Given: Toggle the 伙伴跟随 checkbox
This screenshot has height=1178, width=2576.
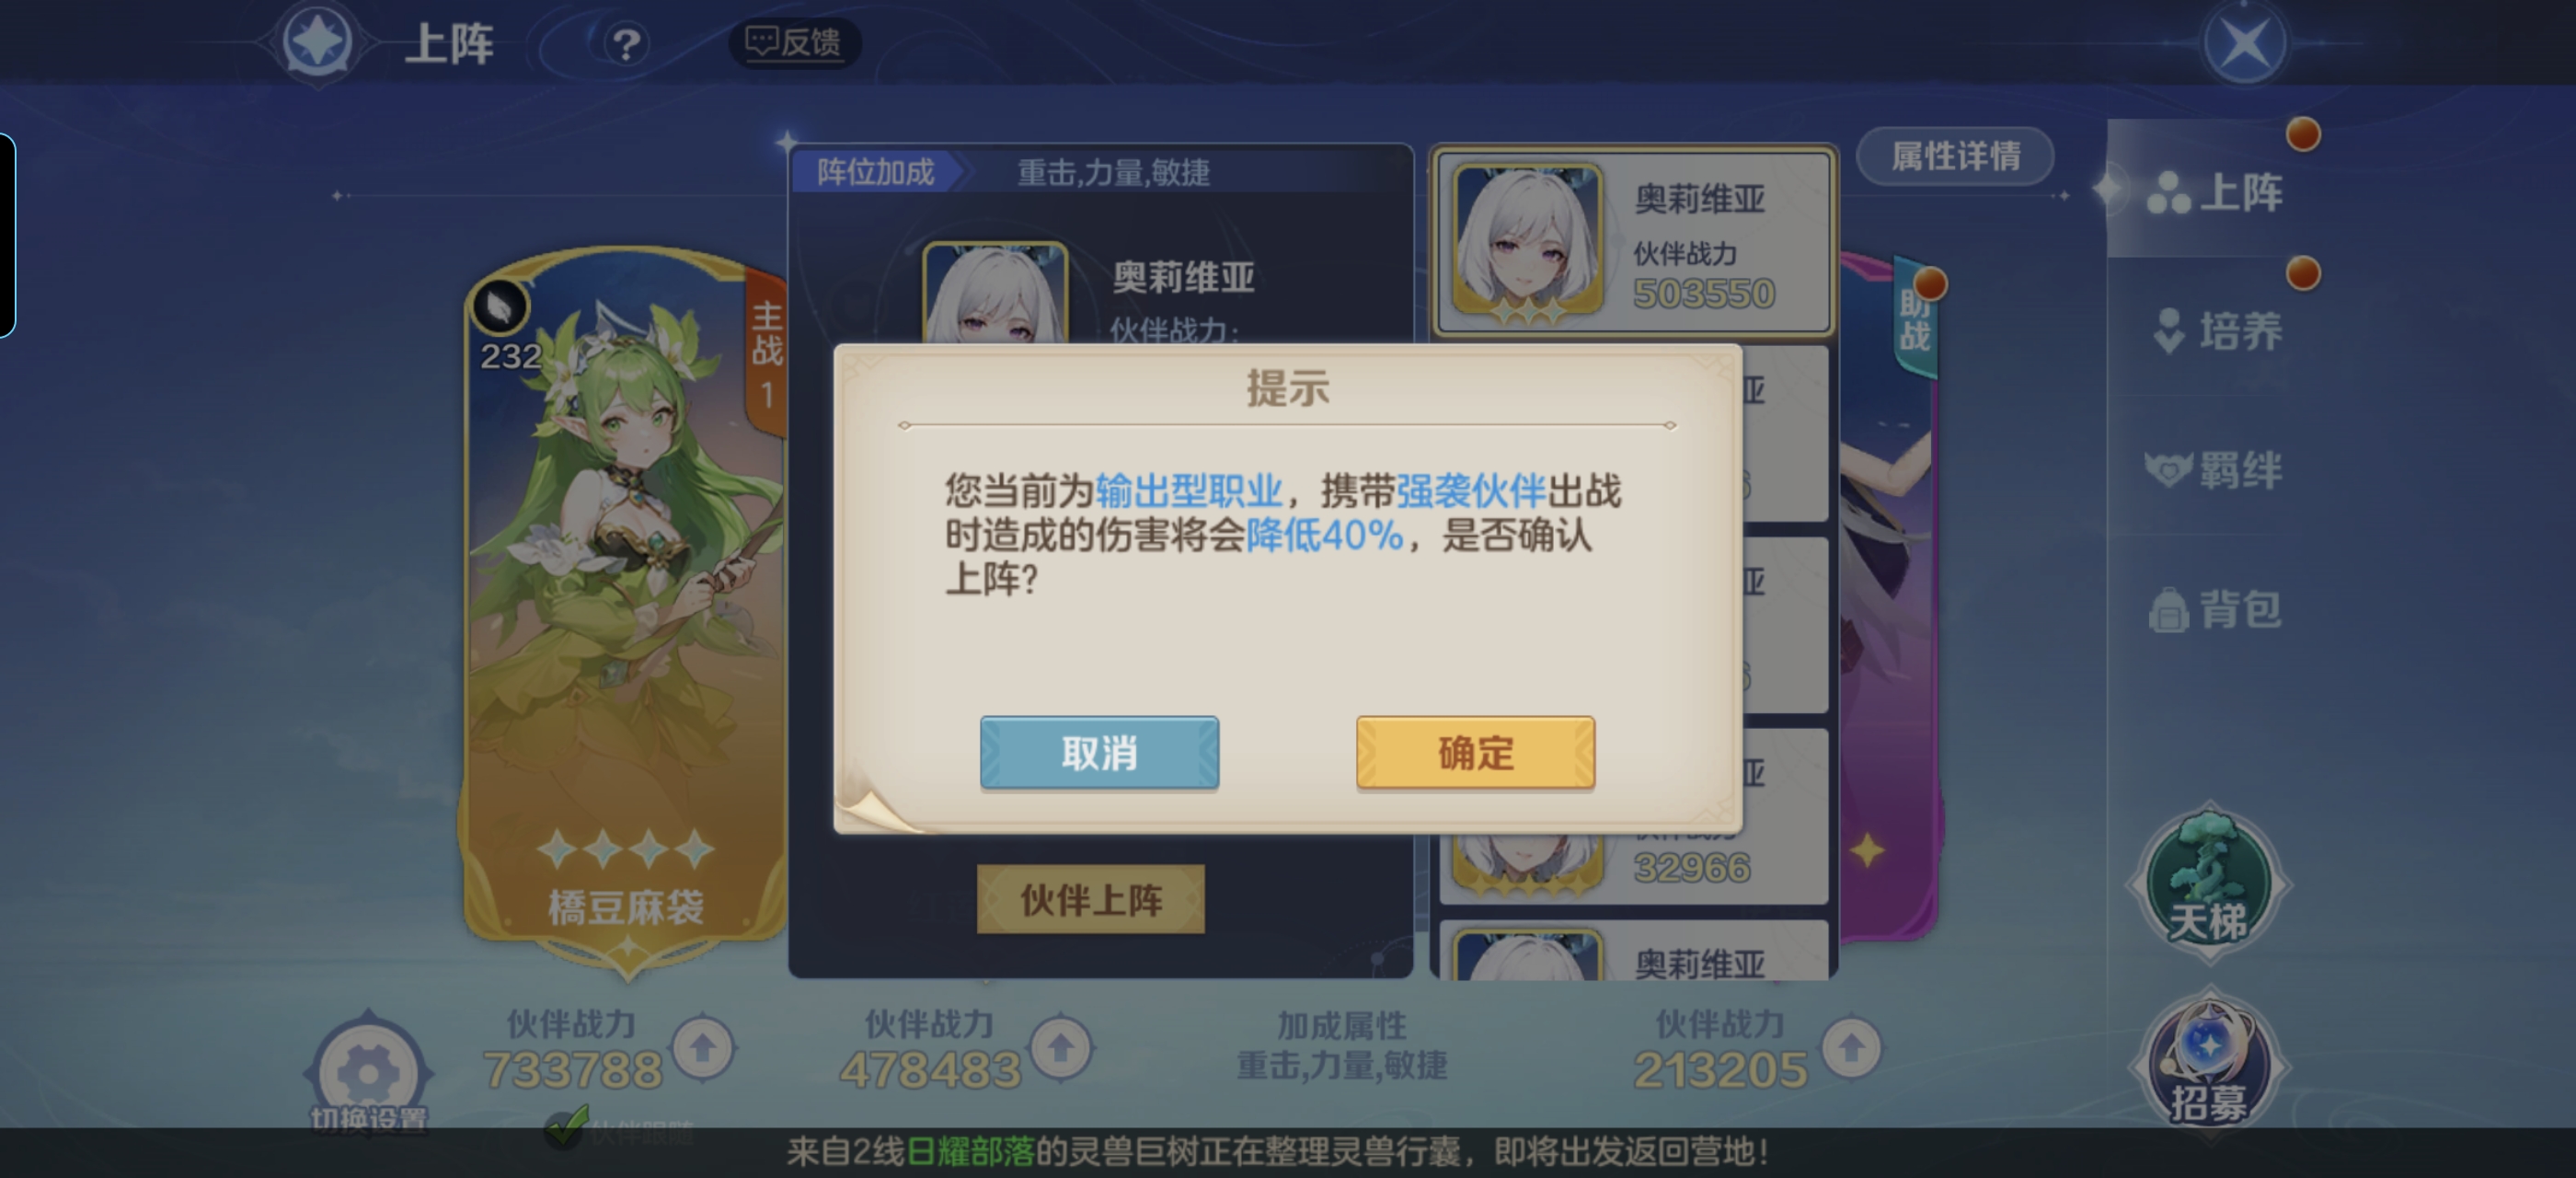Looking at the screenshot, I should coord(565,1129).
